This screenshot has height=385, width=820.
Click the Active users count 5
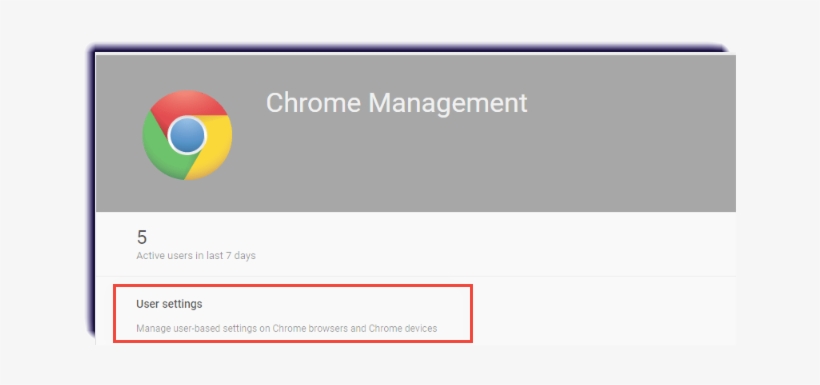point(142,237)
